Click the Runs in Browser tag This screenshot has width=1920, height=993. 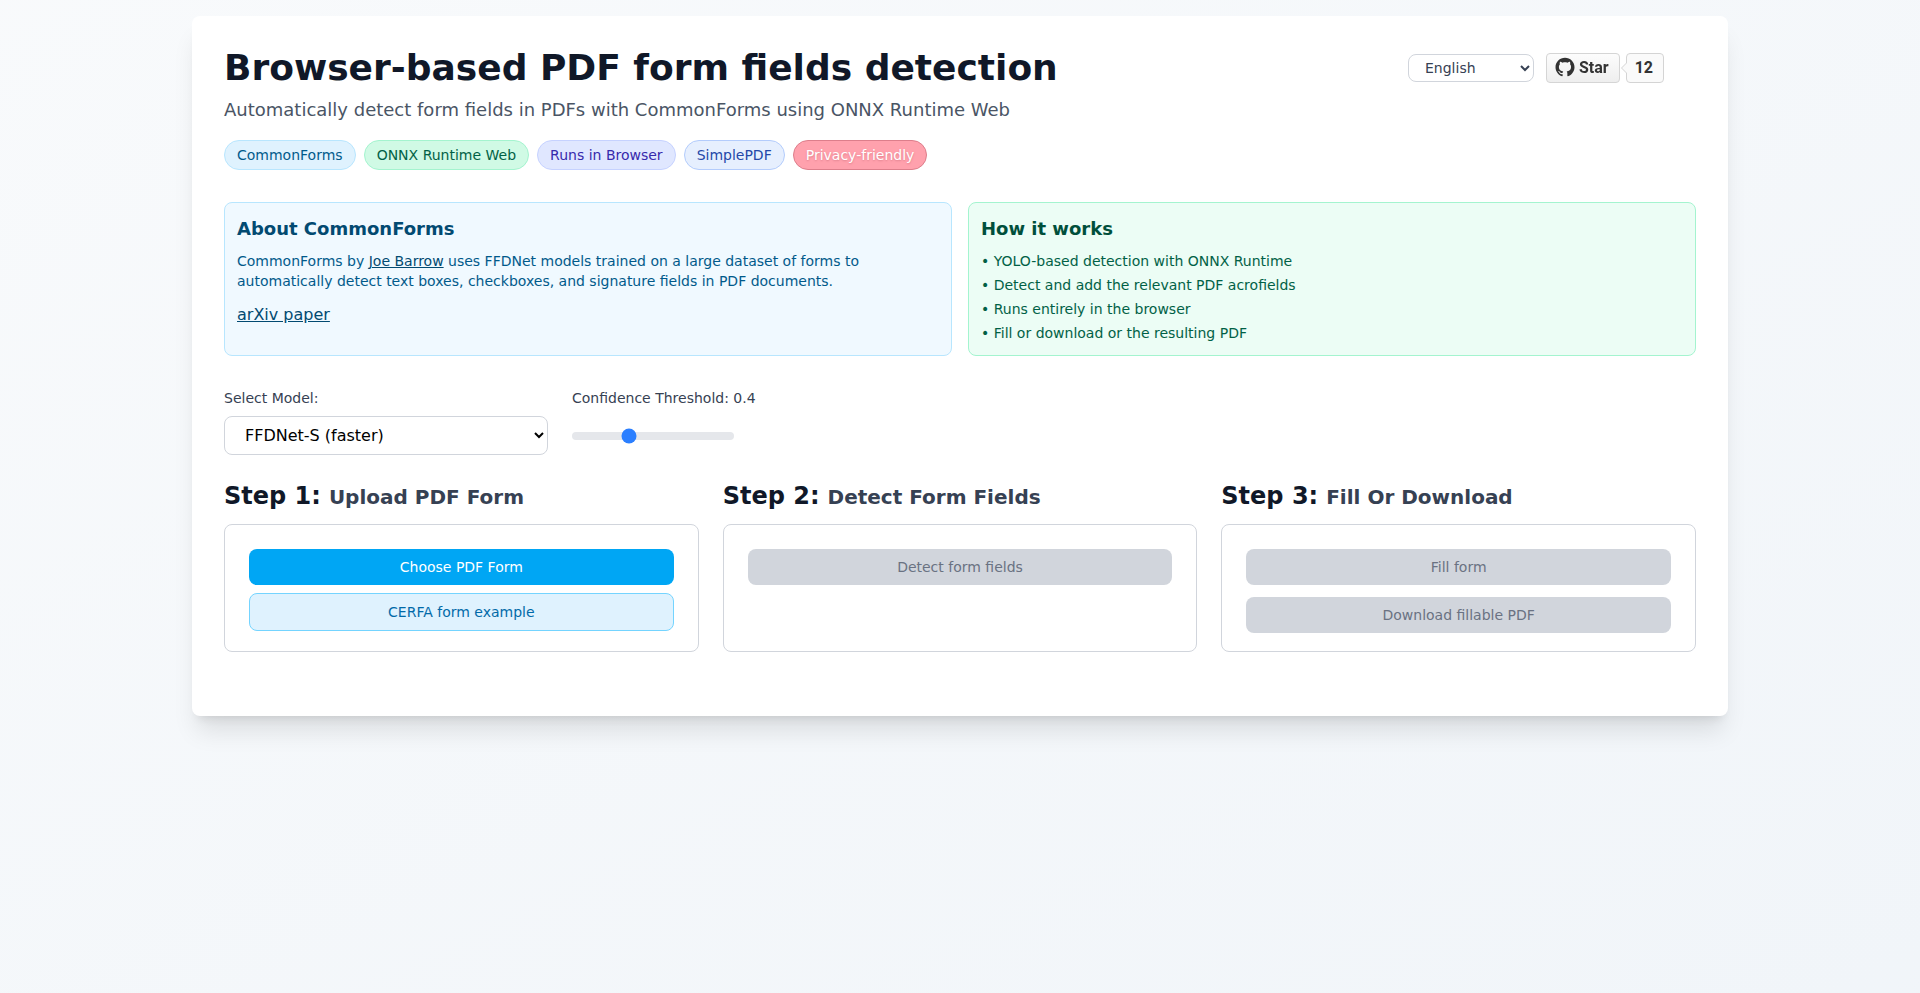(x=606, y=155)
